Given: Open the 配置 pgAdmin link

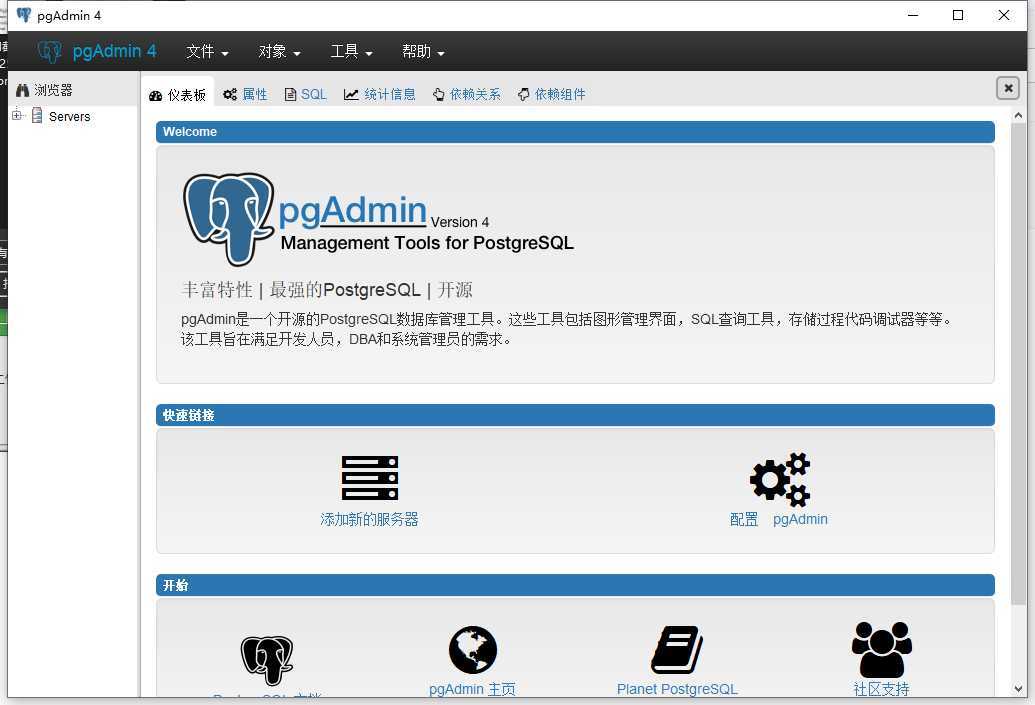Looking at the screenshot, I should [x=779, y=520].
